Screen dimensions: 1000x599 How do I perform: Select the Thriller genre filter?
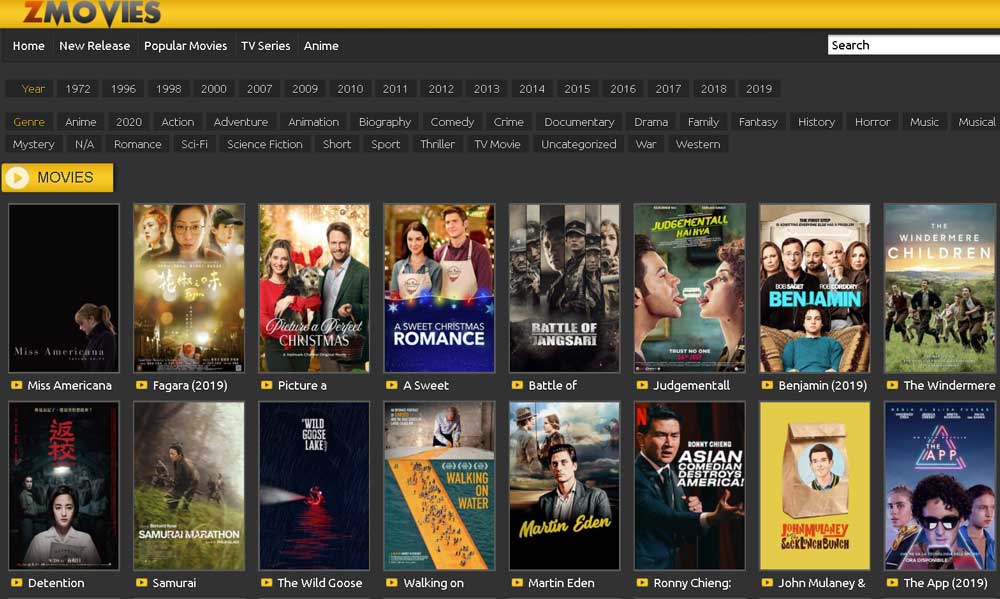coord(437,144)
